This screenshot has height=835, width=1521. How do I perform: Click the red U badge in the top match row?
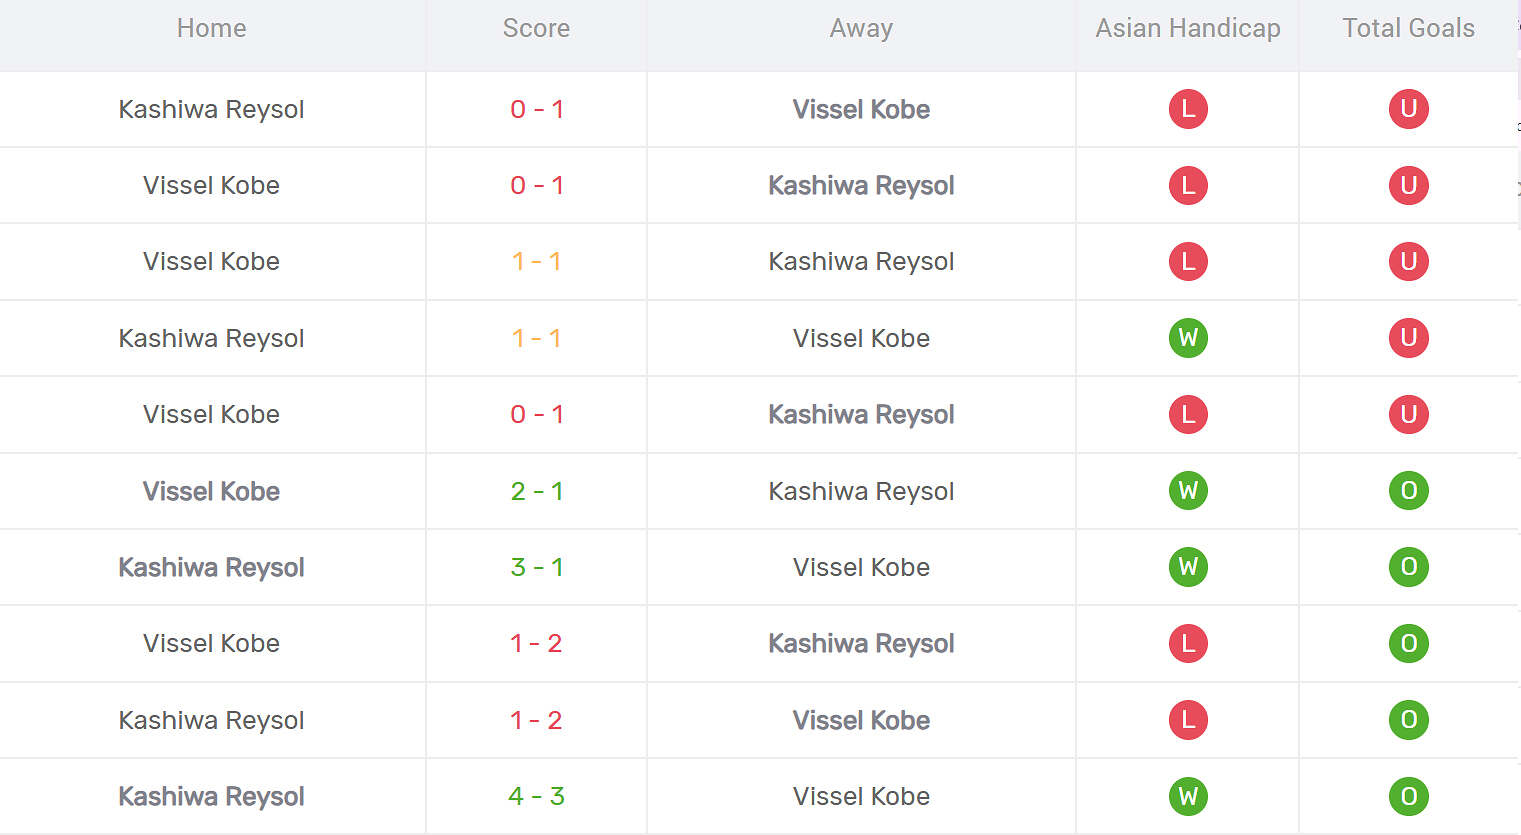click(x=1408, y=109)
